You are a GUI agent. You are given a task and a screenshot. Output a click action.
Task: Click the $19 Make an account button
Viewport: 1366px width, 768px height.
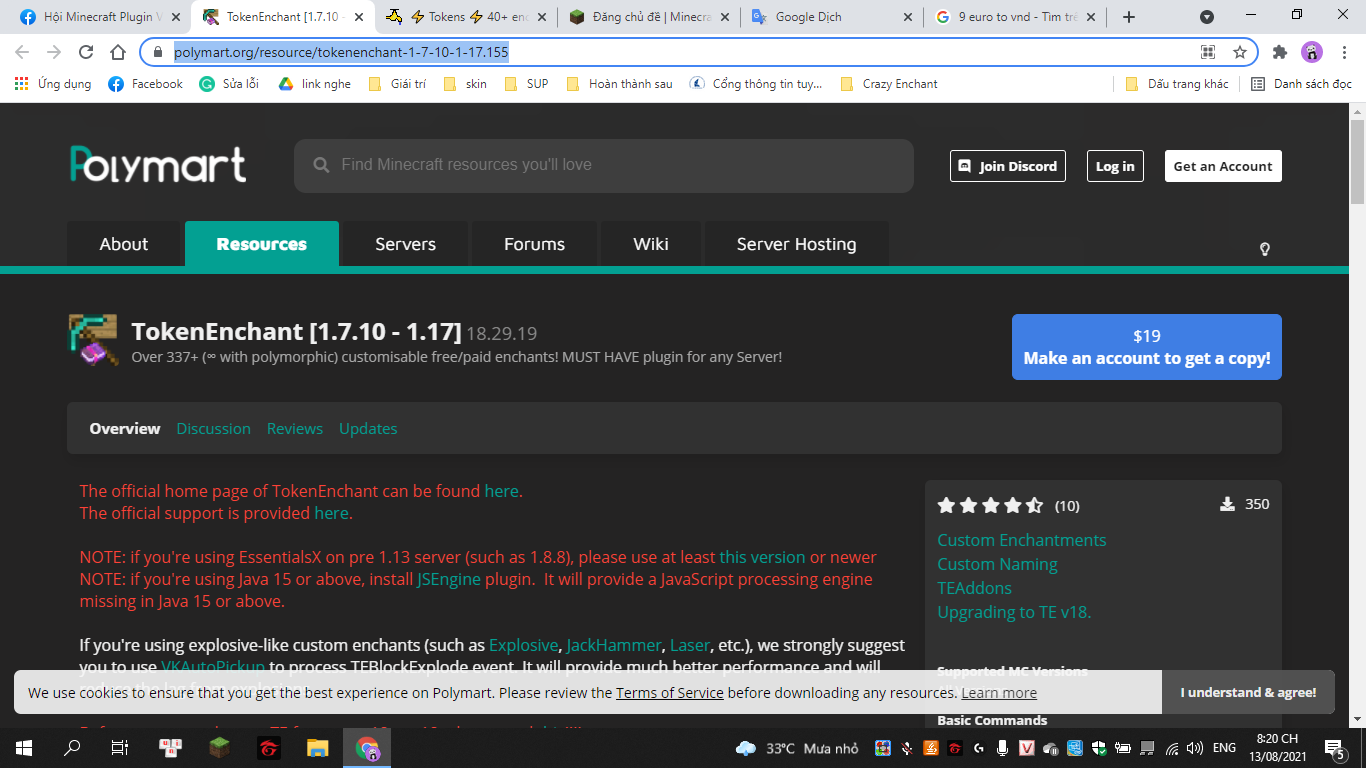(x=1147, y=347)
